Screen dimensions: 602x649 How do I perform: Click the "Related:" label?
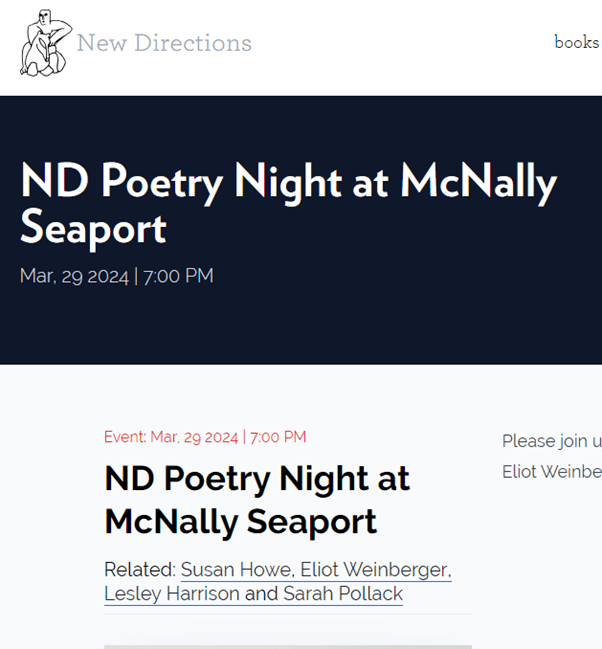click(x=140, y=570)
